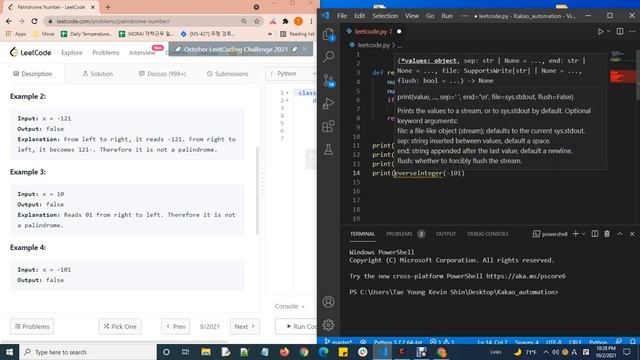Image resolution: width=640 pixels, height=360 pixels.
Task: Open the editor More Actions ellipsis
Action: (632, 31)
